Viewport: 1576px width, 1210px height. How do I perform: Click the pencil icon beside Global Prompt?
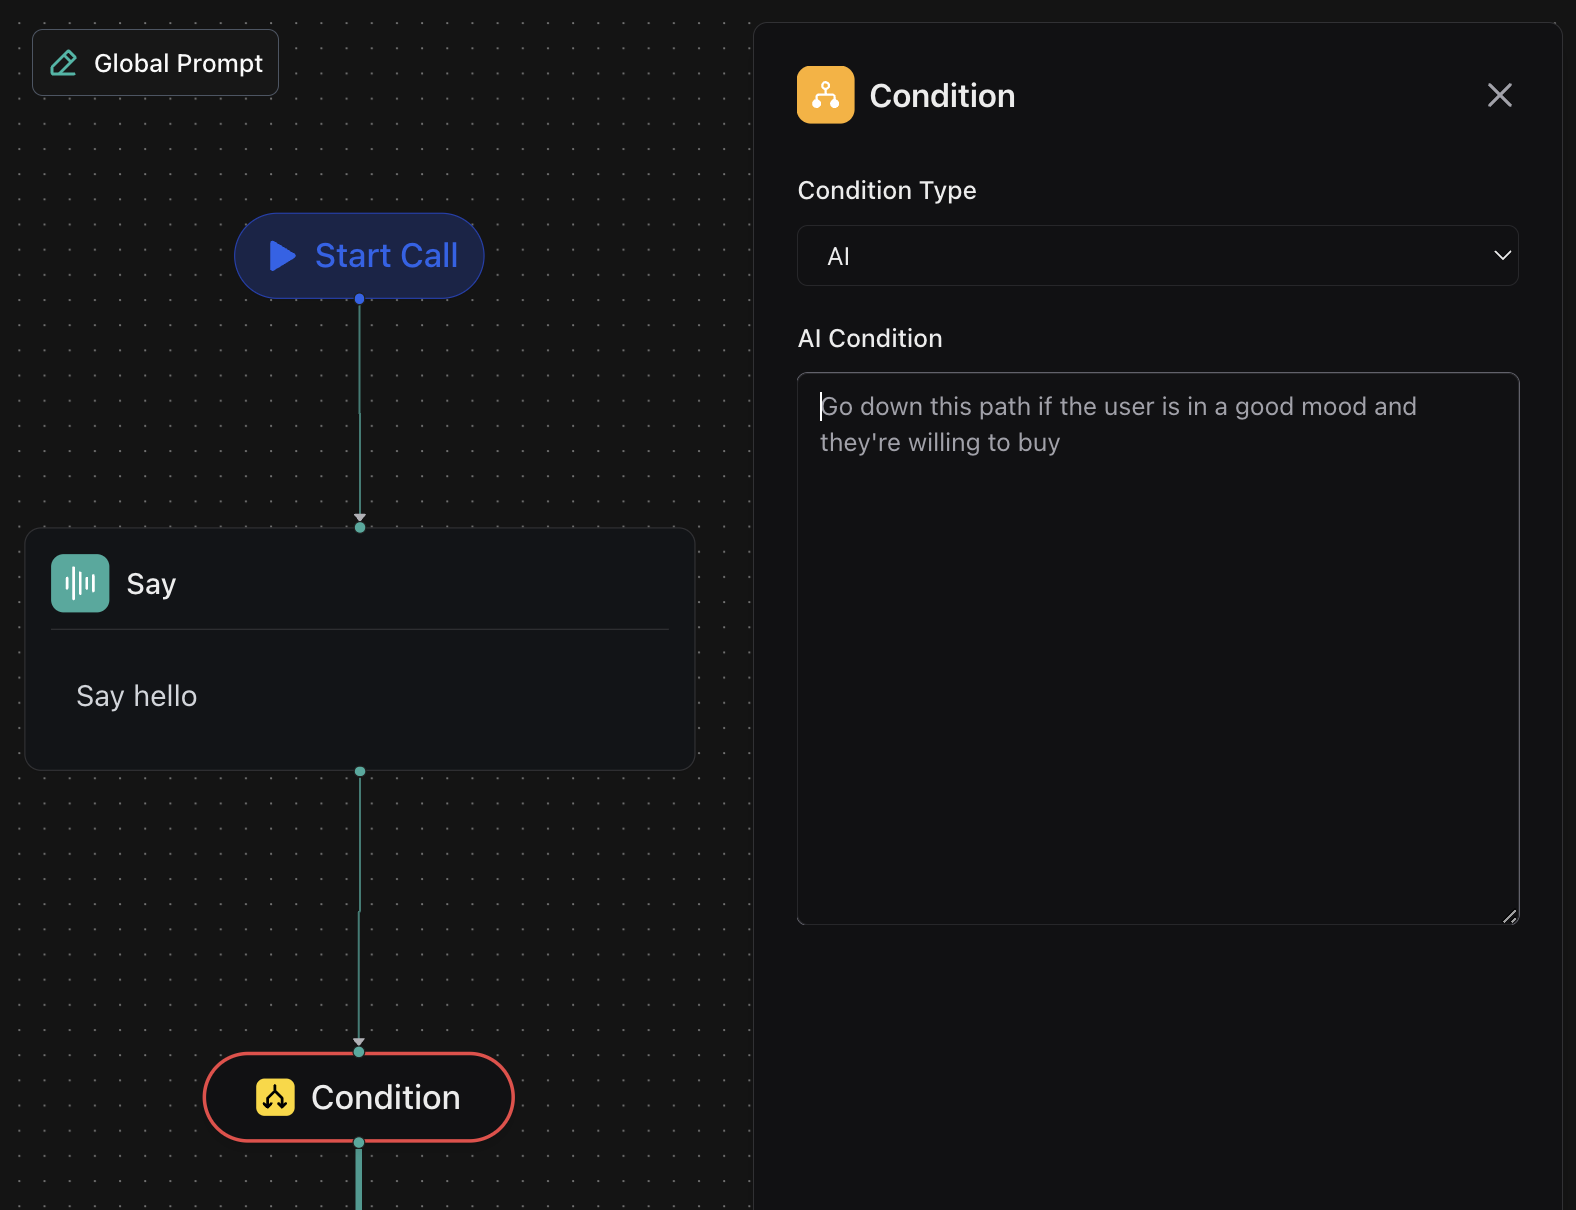click(x=64, y=63)
